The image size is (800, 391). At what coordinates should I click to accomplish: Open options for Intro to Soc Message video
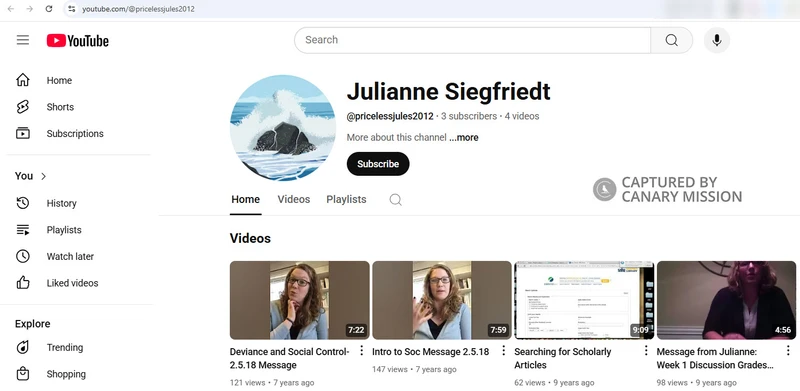point(504,351)
